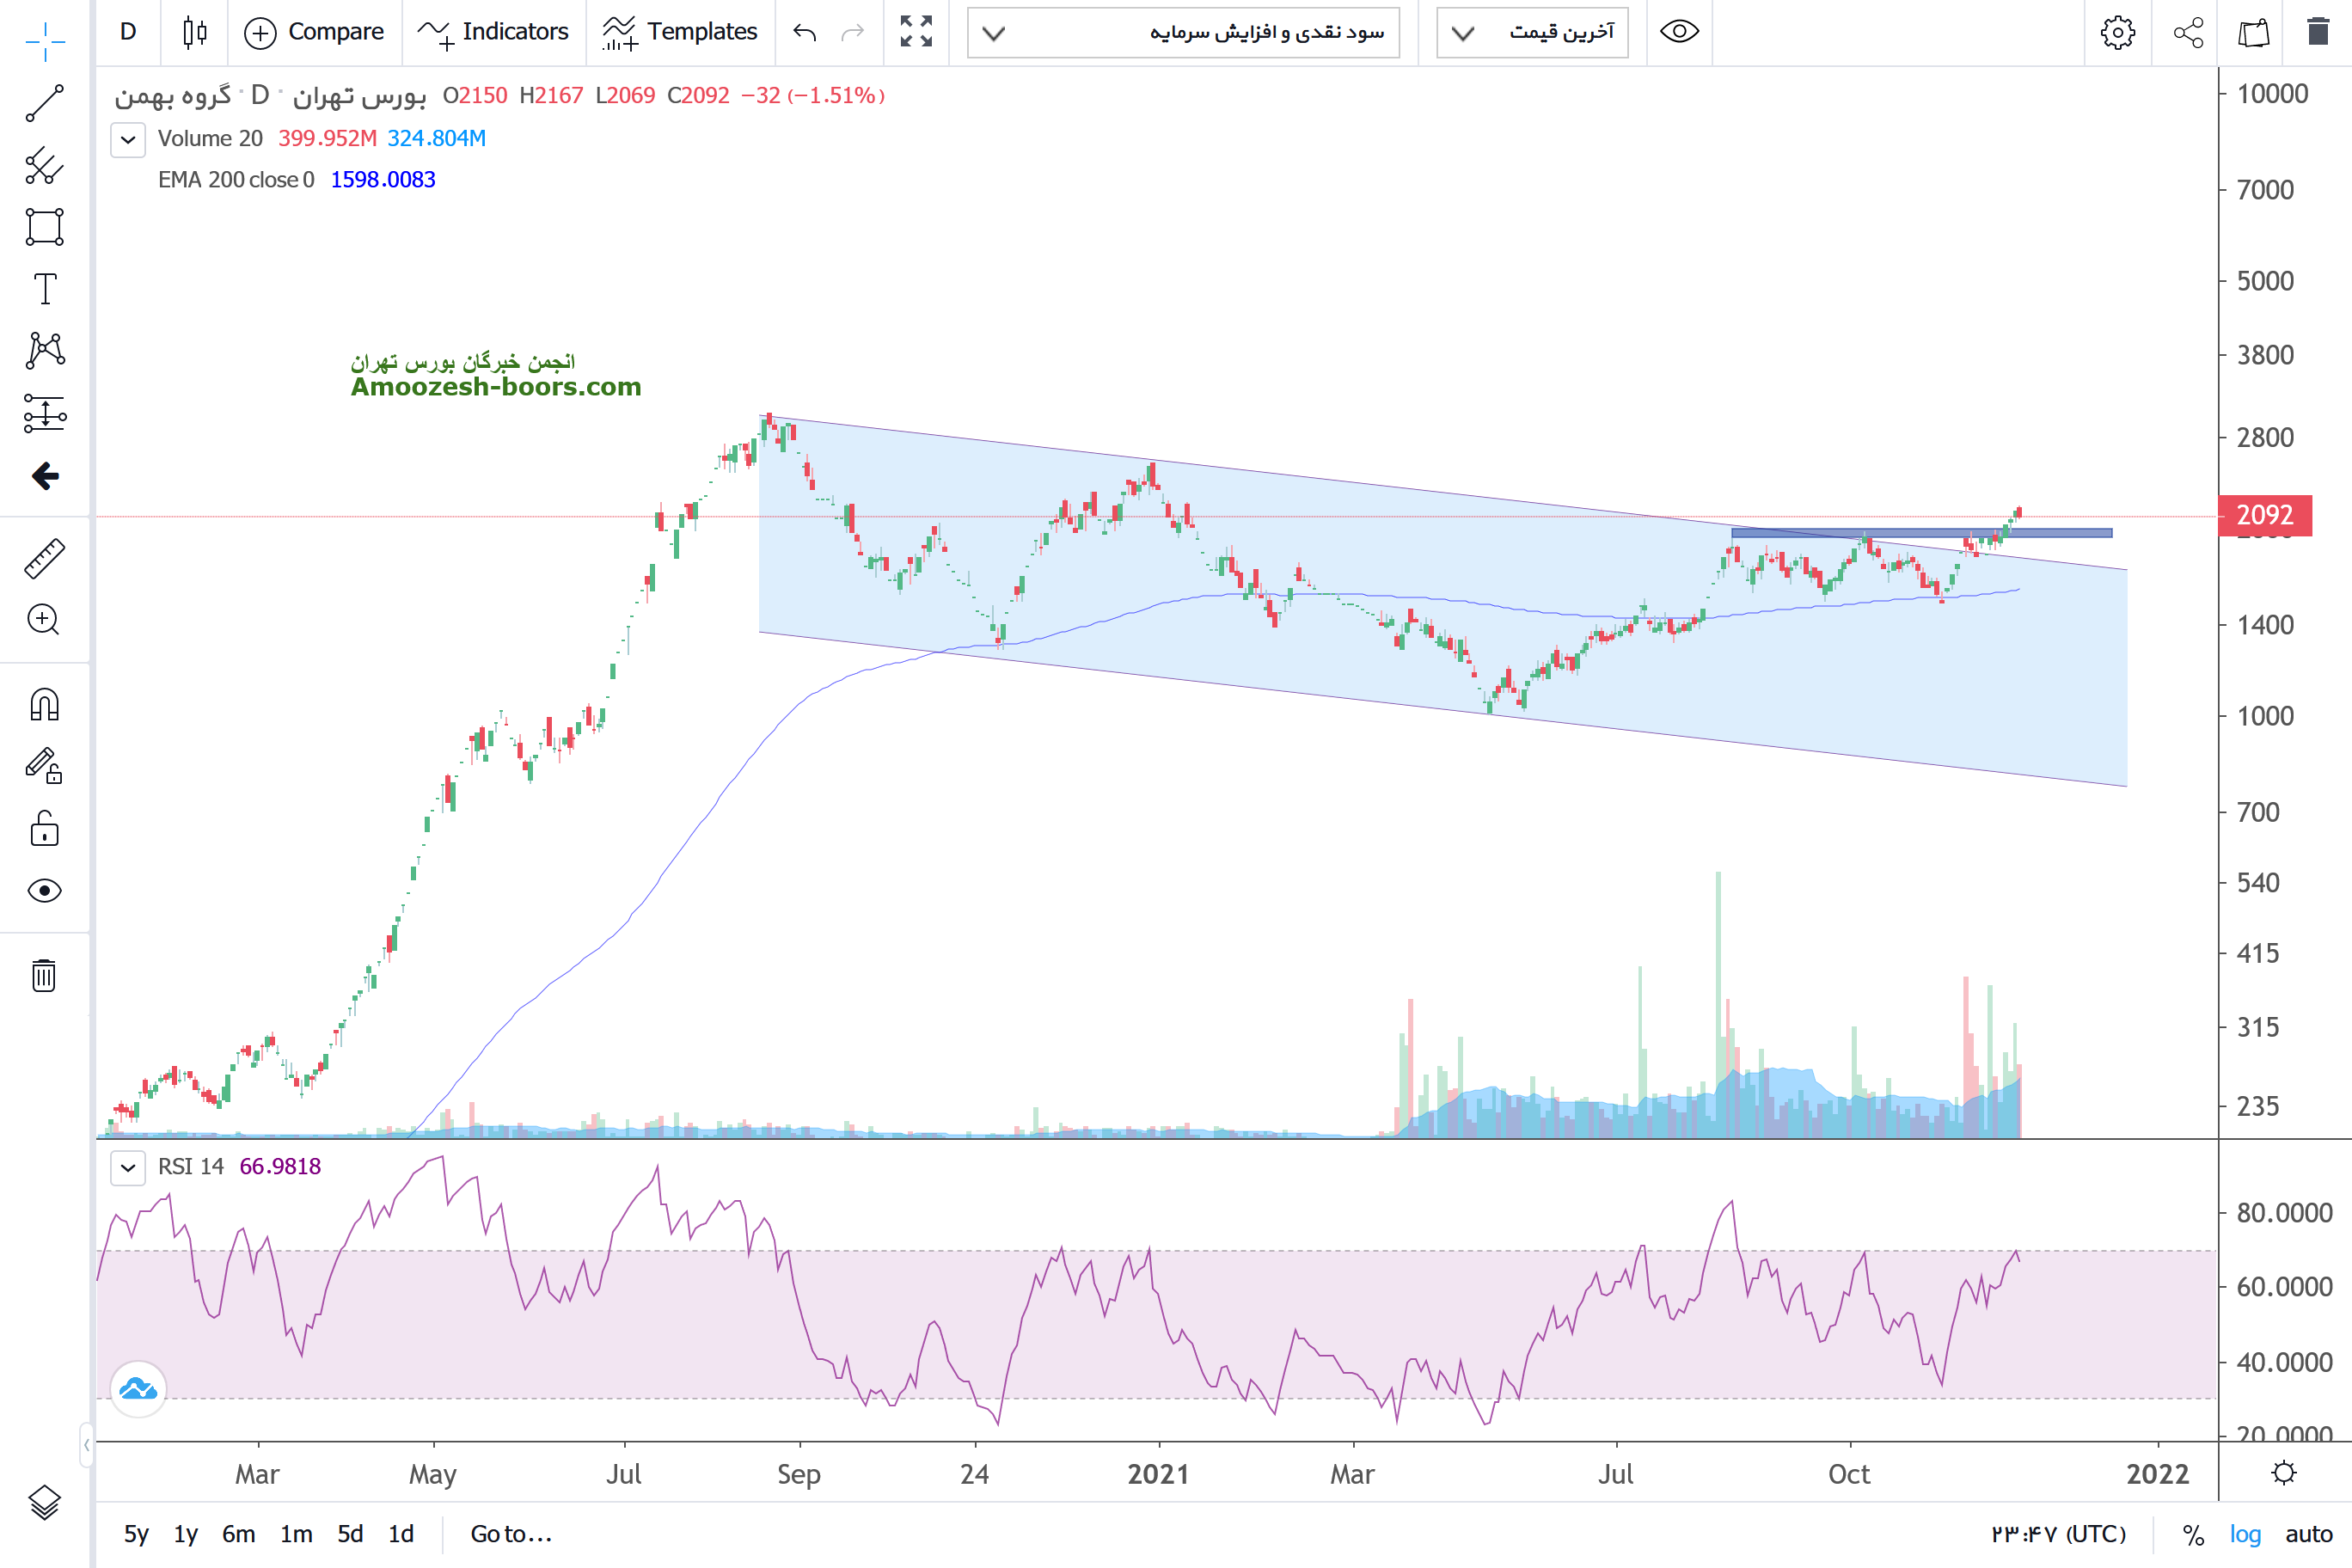Screen dimensions: 2352x1568
Task: Collapse the RSI 14 indicator legend
Action: pyautogui.click(x=128, y=1167)
